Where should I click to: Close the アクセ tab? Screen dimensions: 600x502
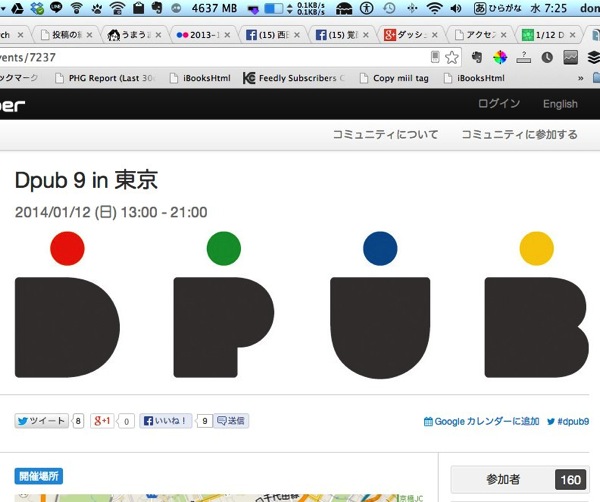504,35
